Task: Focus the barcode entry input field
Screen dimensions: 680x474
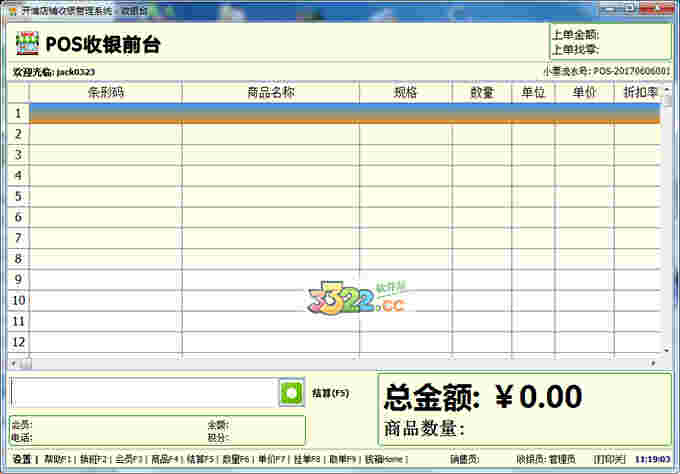Action: coord(144,393)
